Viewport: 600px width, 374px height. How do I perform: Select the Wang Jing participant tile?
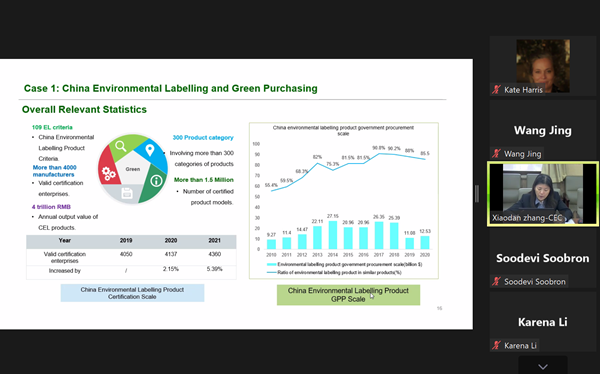pyautogui.click(x=543, y=130)
